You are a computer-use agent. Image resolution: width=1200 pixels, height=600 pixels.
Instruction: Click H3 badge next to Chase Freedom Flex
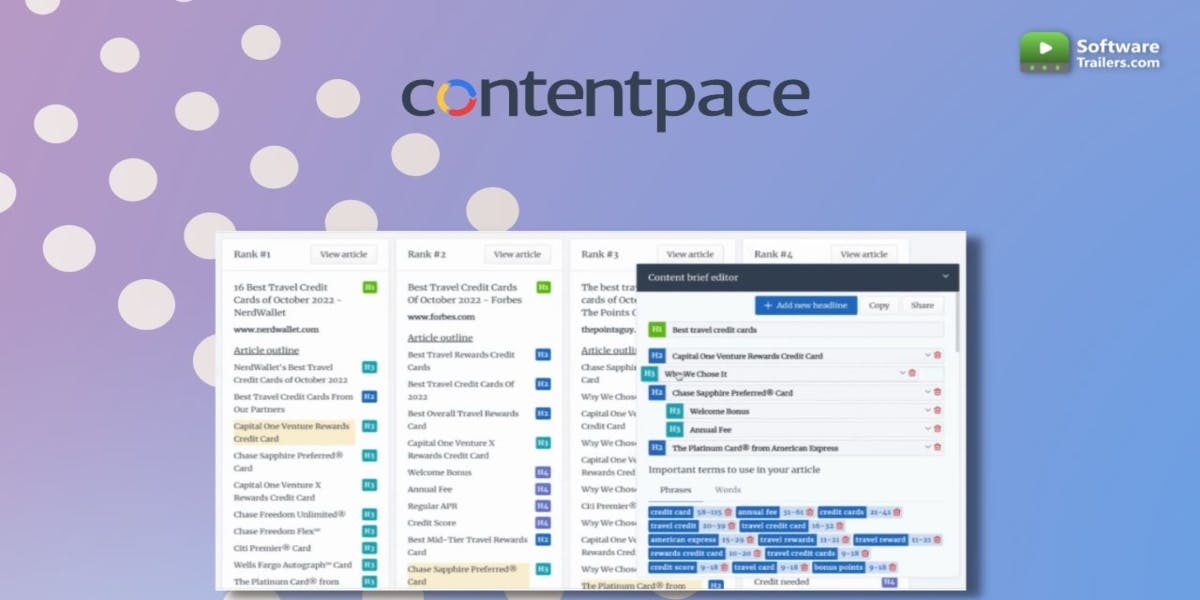click(369, 531)
